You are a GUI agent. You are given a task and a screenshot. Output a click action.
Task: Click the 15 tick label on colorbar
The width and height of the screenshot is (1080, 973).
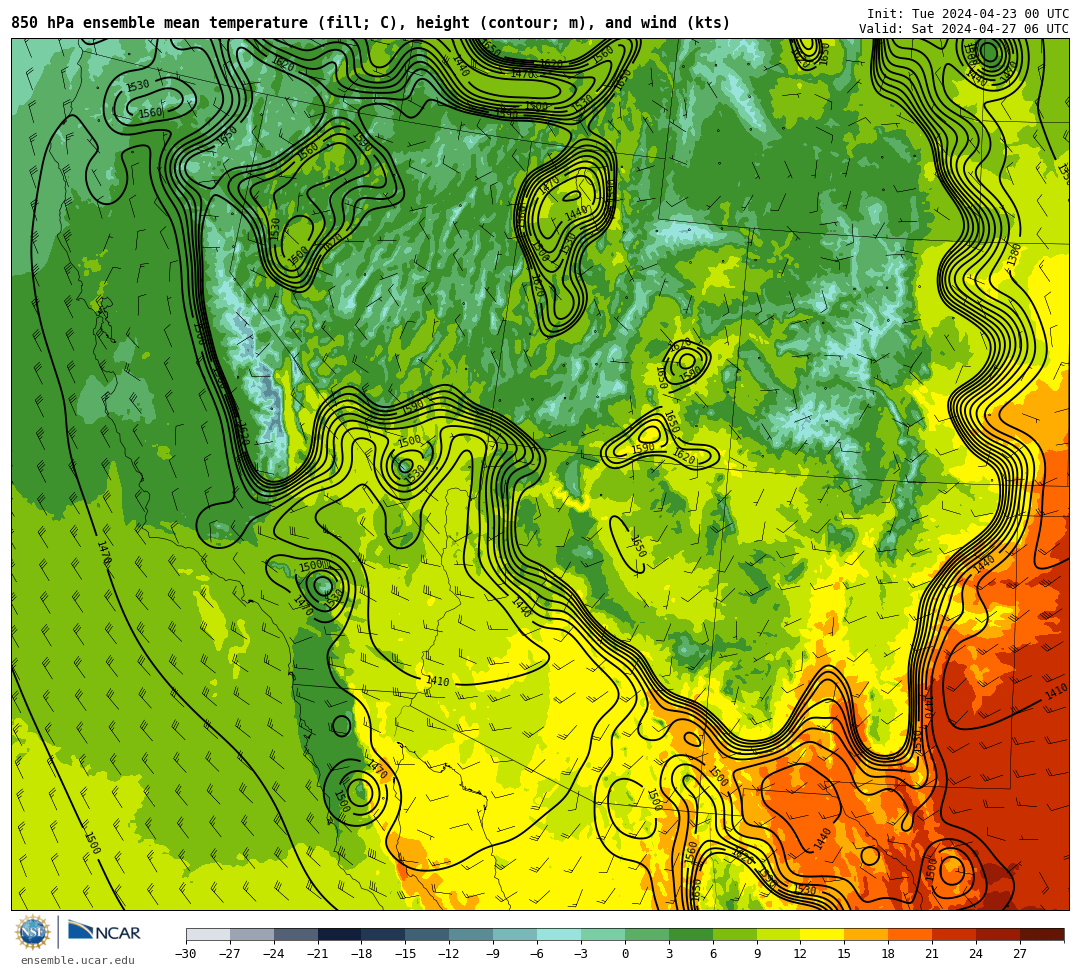(844, 954)
